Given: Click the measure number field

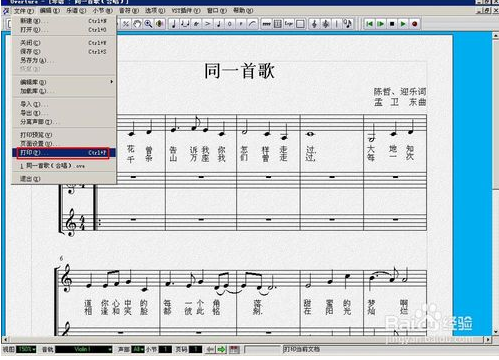Looking at the screenshot, I should tap(165, 349).
